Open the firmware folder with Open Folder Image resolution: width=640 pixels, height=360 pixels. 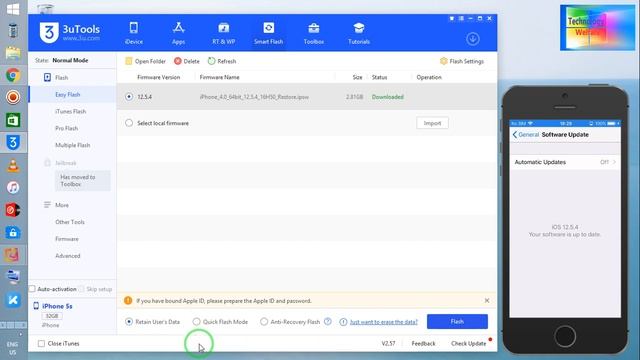(x=146, y=61)
